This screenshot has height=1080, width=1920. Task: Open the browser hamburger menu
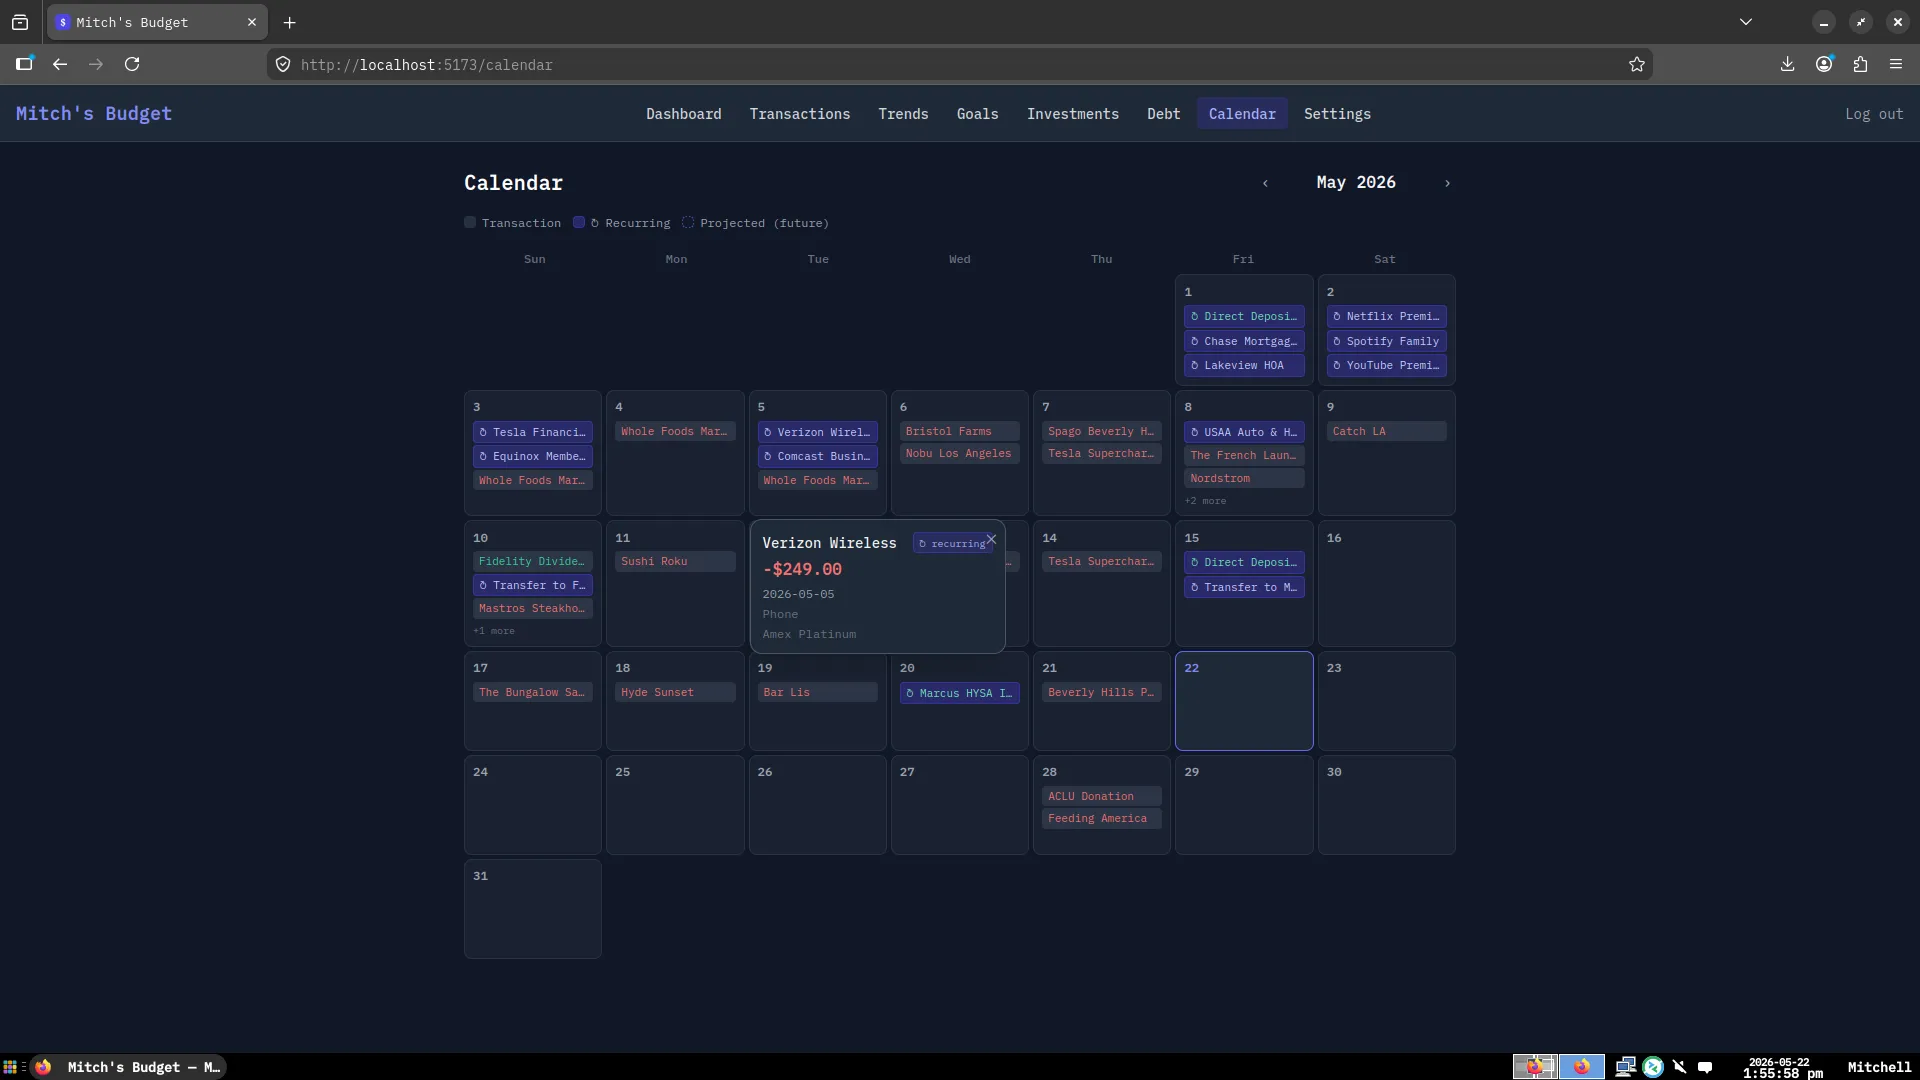(x=1896, y=64)
